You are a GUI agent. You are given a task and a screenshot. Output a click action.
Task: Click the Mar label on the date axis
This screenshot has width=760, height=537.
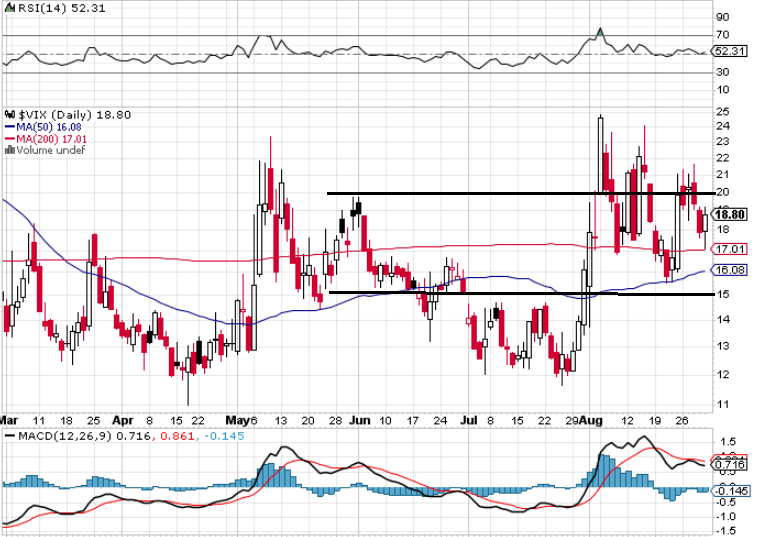click(9, 421)
